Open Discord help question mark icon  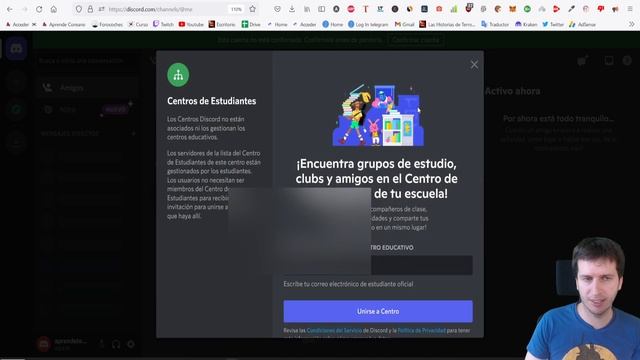pos(627,61)
